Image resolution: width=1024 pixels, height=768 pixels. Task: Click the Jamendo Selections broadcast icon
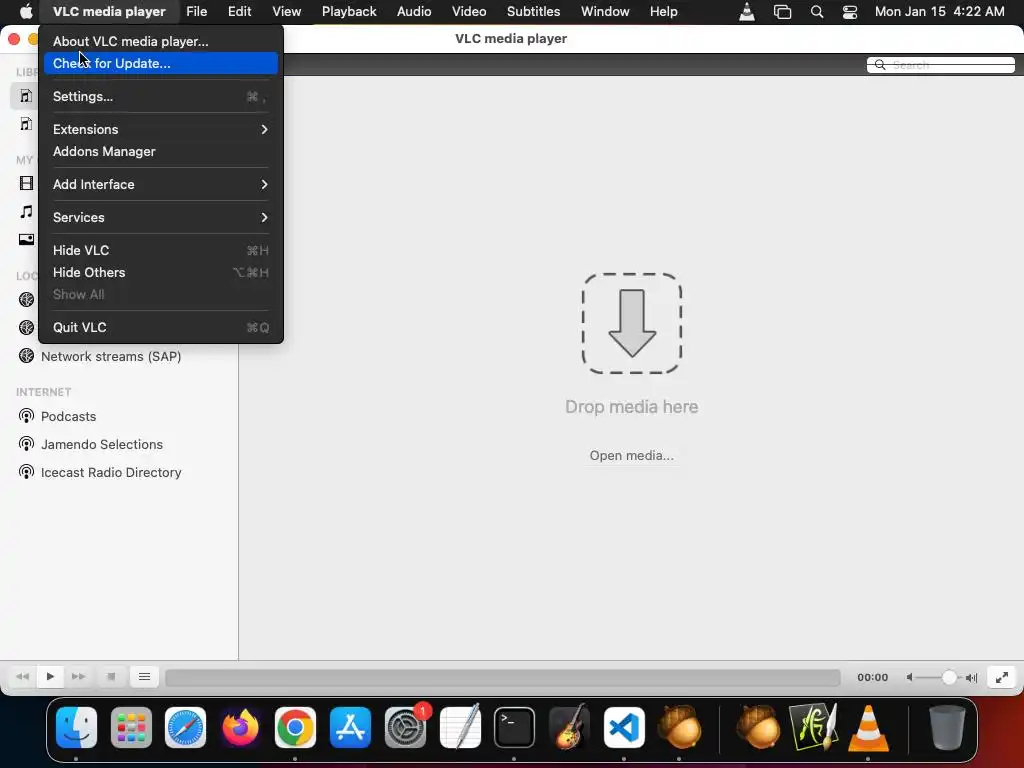click(26, 444)
